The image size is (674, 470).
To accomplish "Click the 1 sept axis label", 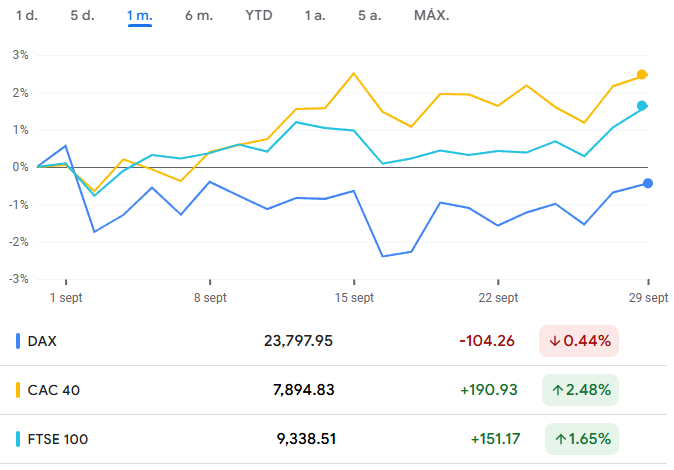I will [x=66, y=298].
